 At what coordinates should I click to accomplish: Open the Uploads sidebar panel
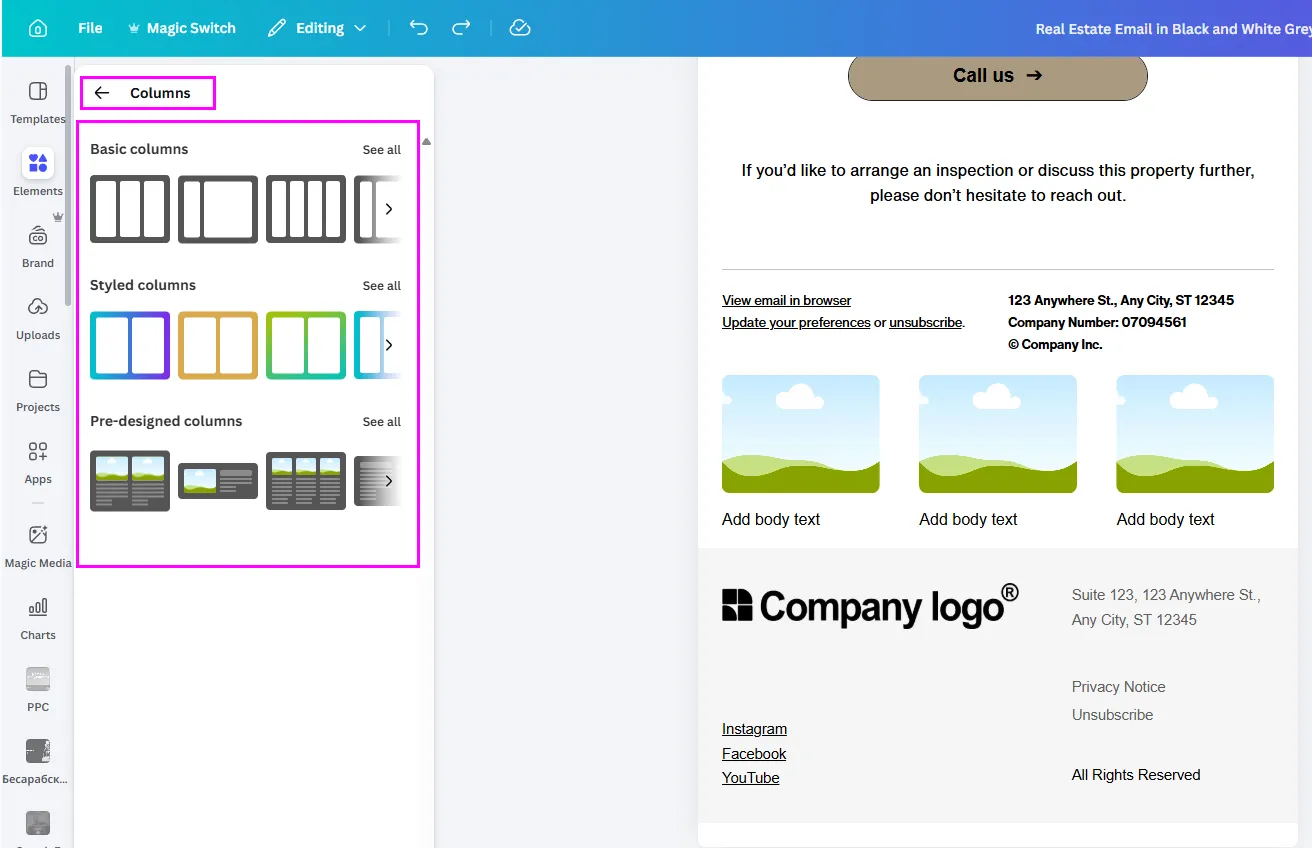coord(38,317)
